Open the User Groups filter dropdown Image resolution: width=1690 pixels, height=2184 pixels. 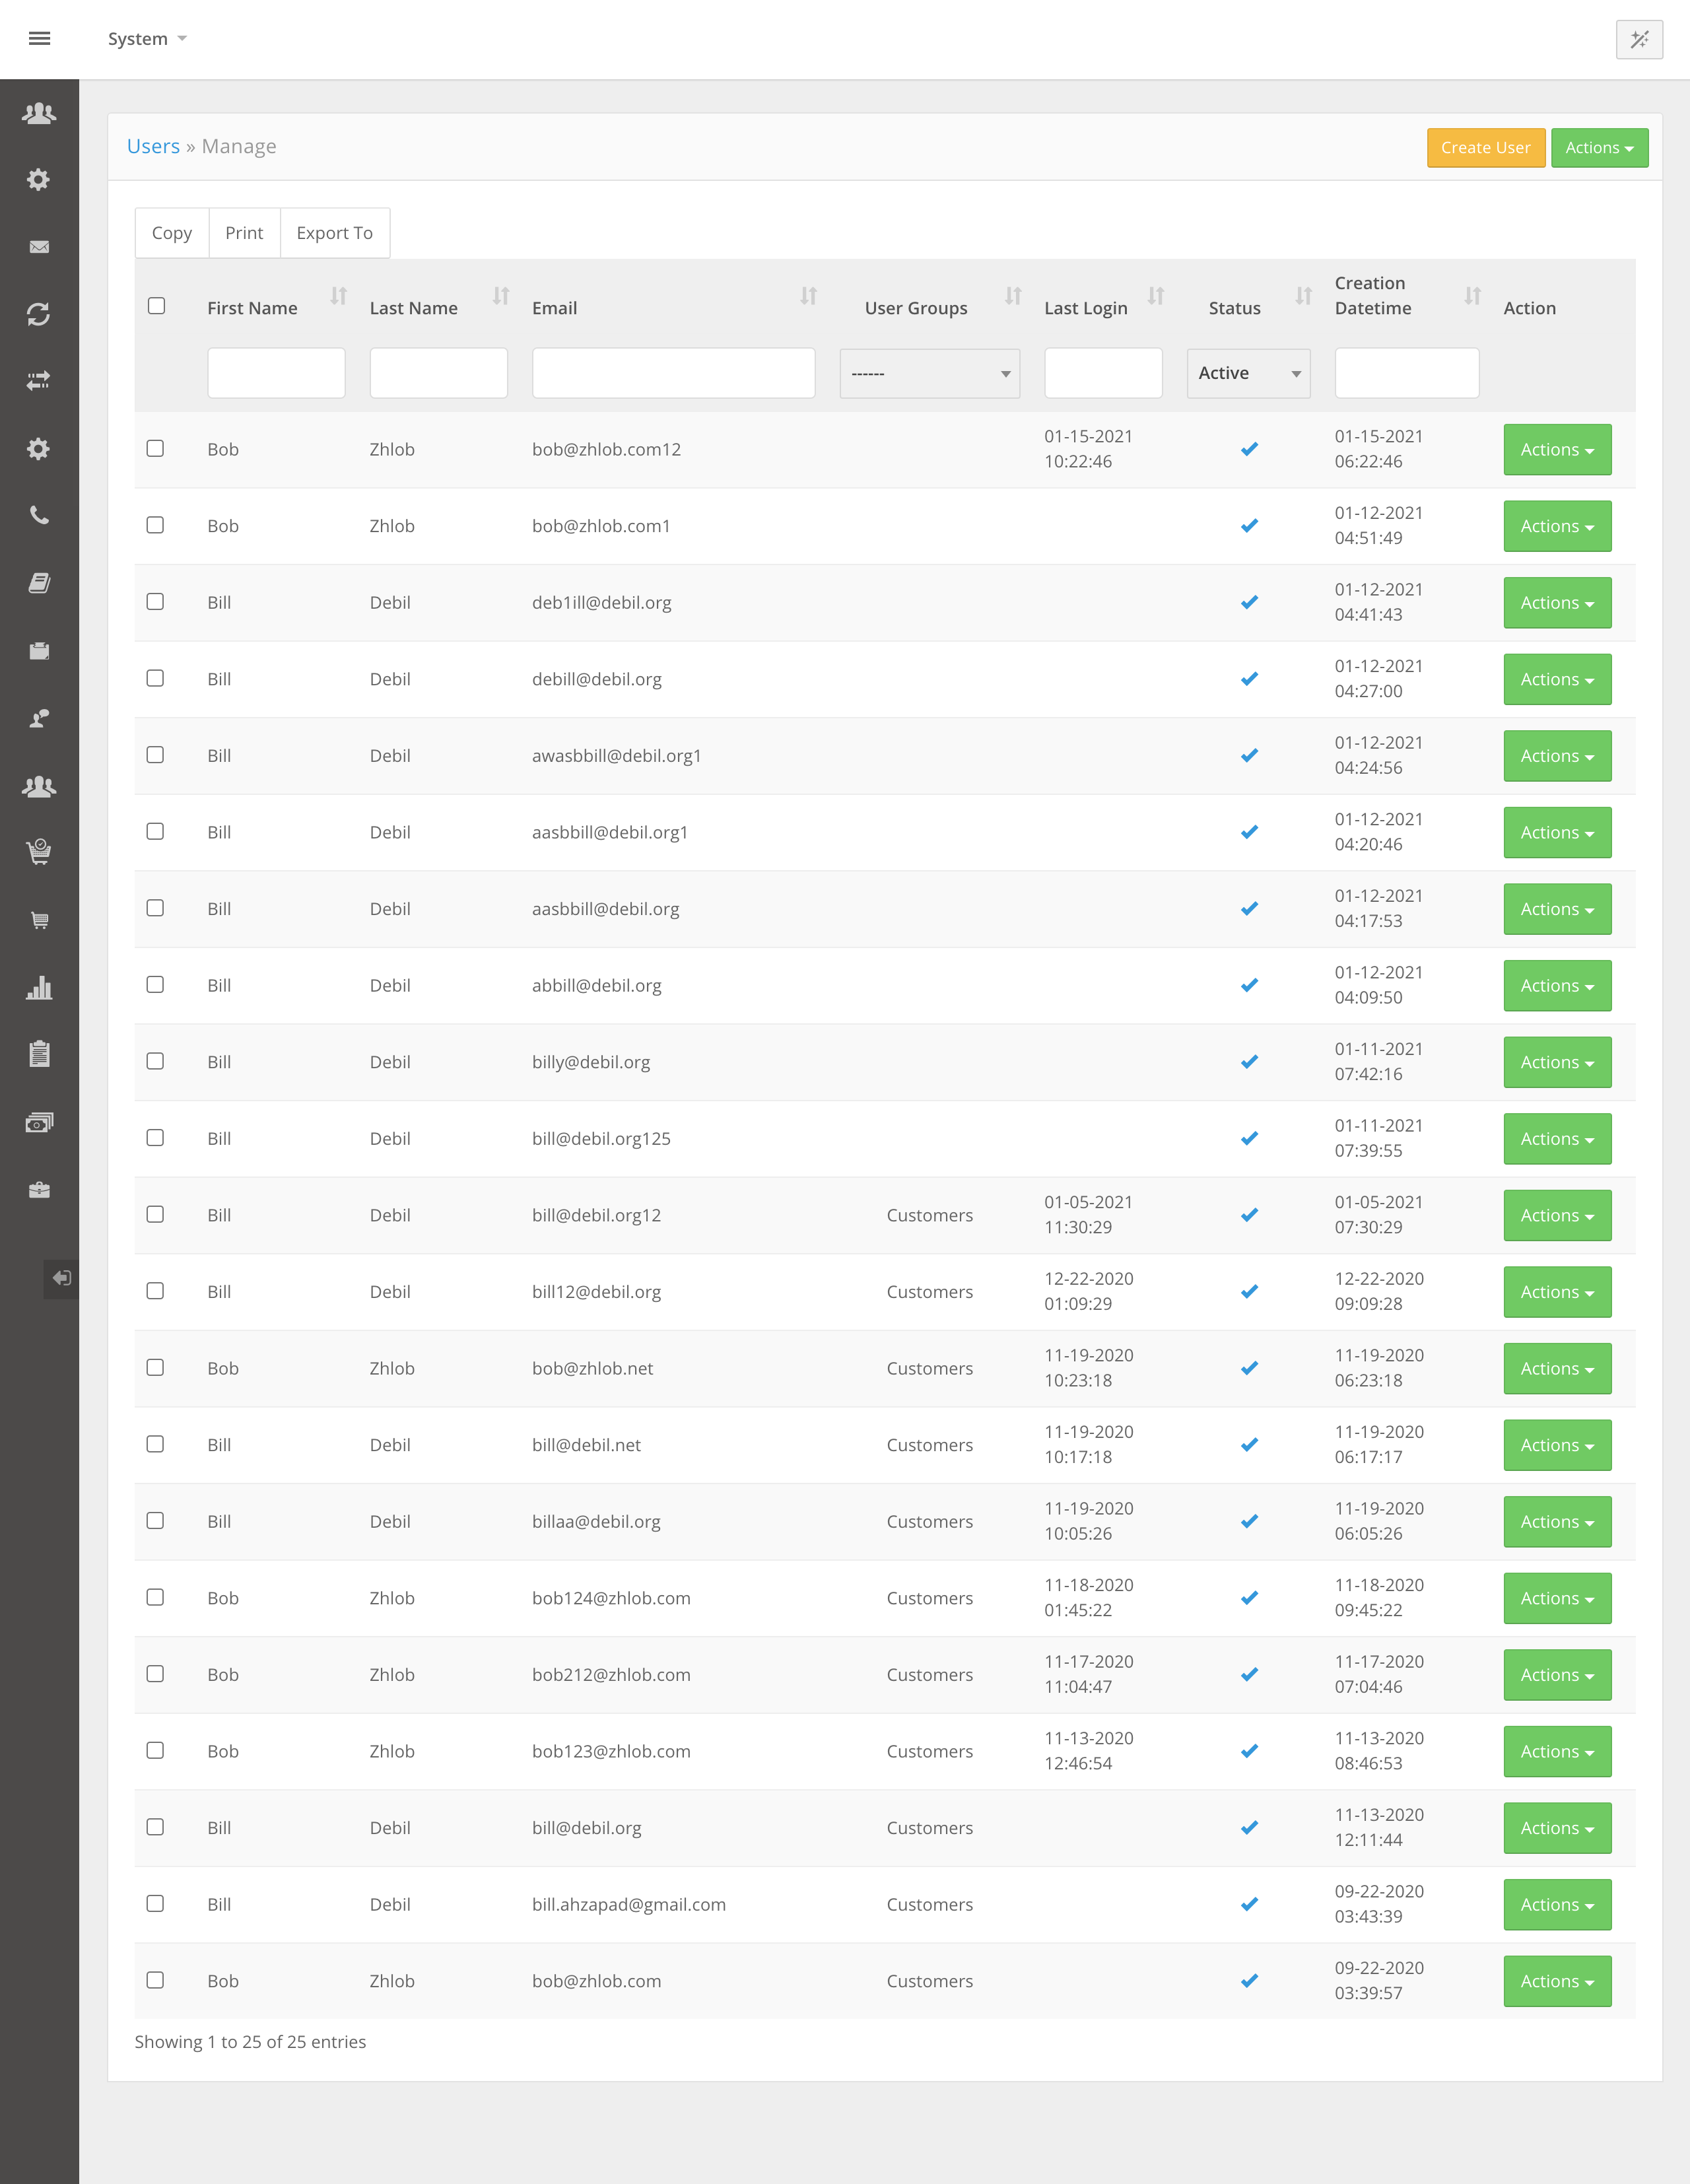(x=929, y=374)
